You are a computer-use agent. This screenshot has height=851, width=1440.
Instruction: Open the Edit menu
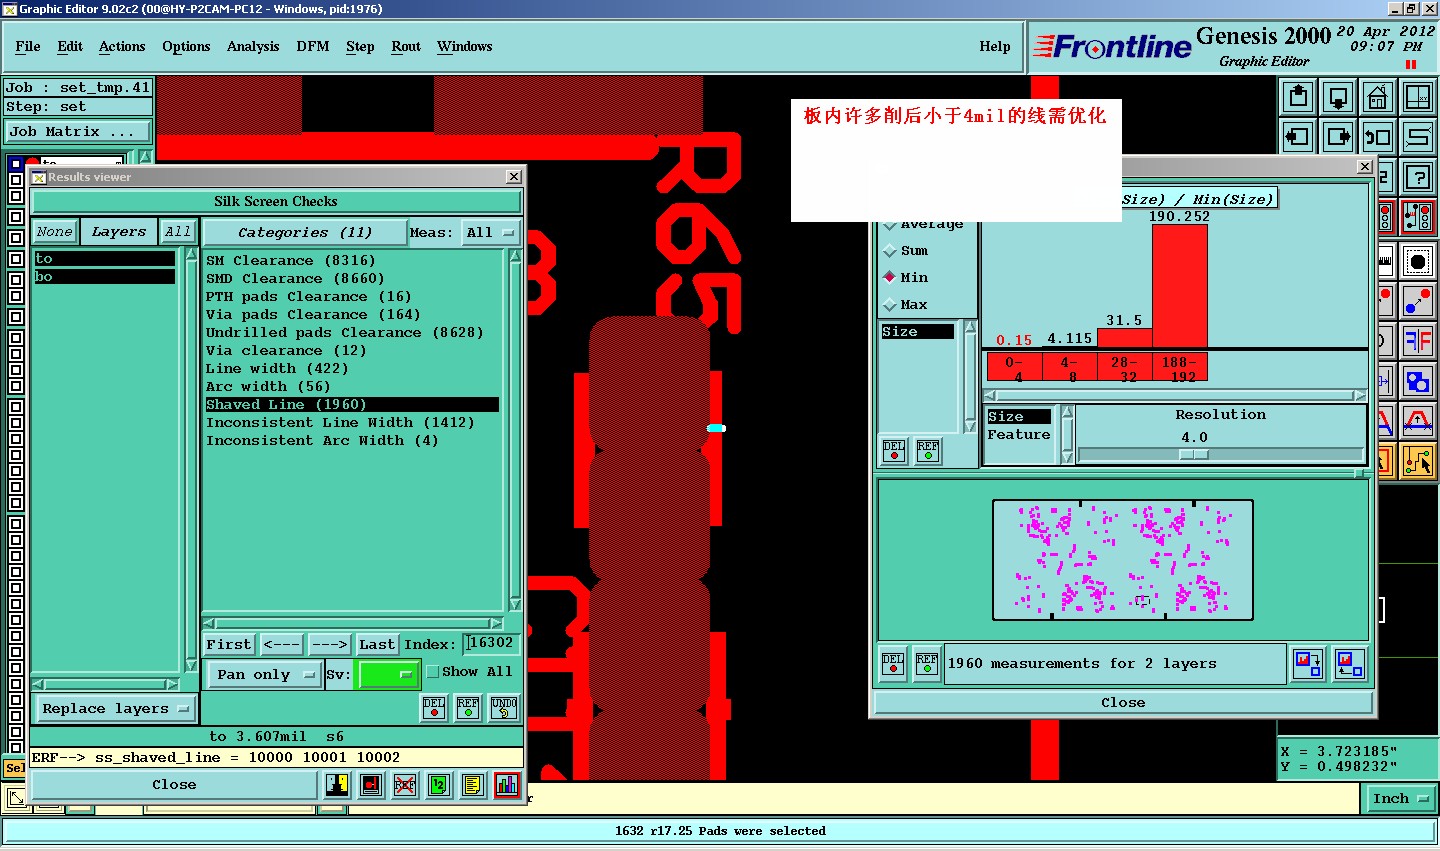(x=70, y=46)
